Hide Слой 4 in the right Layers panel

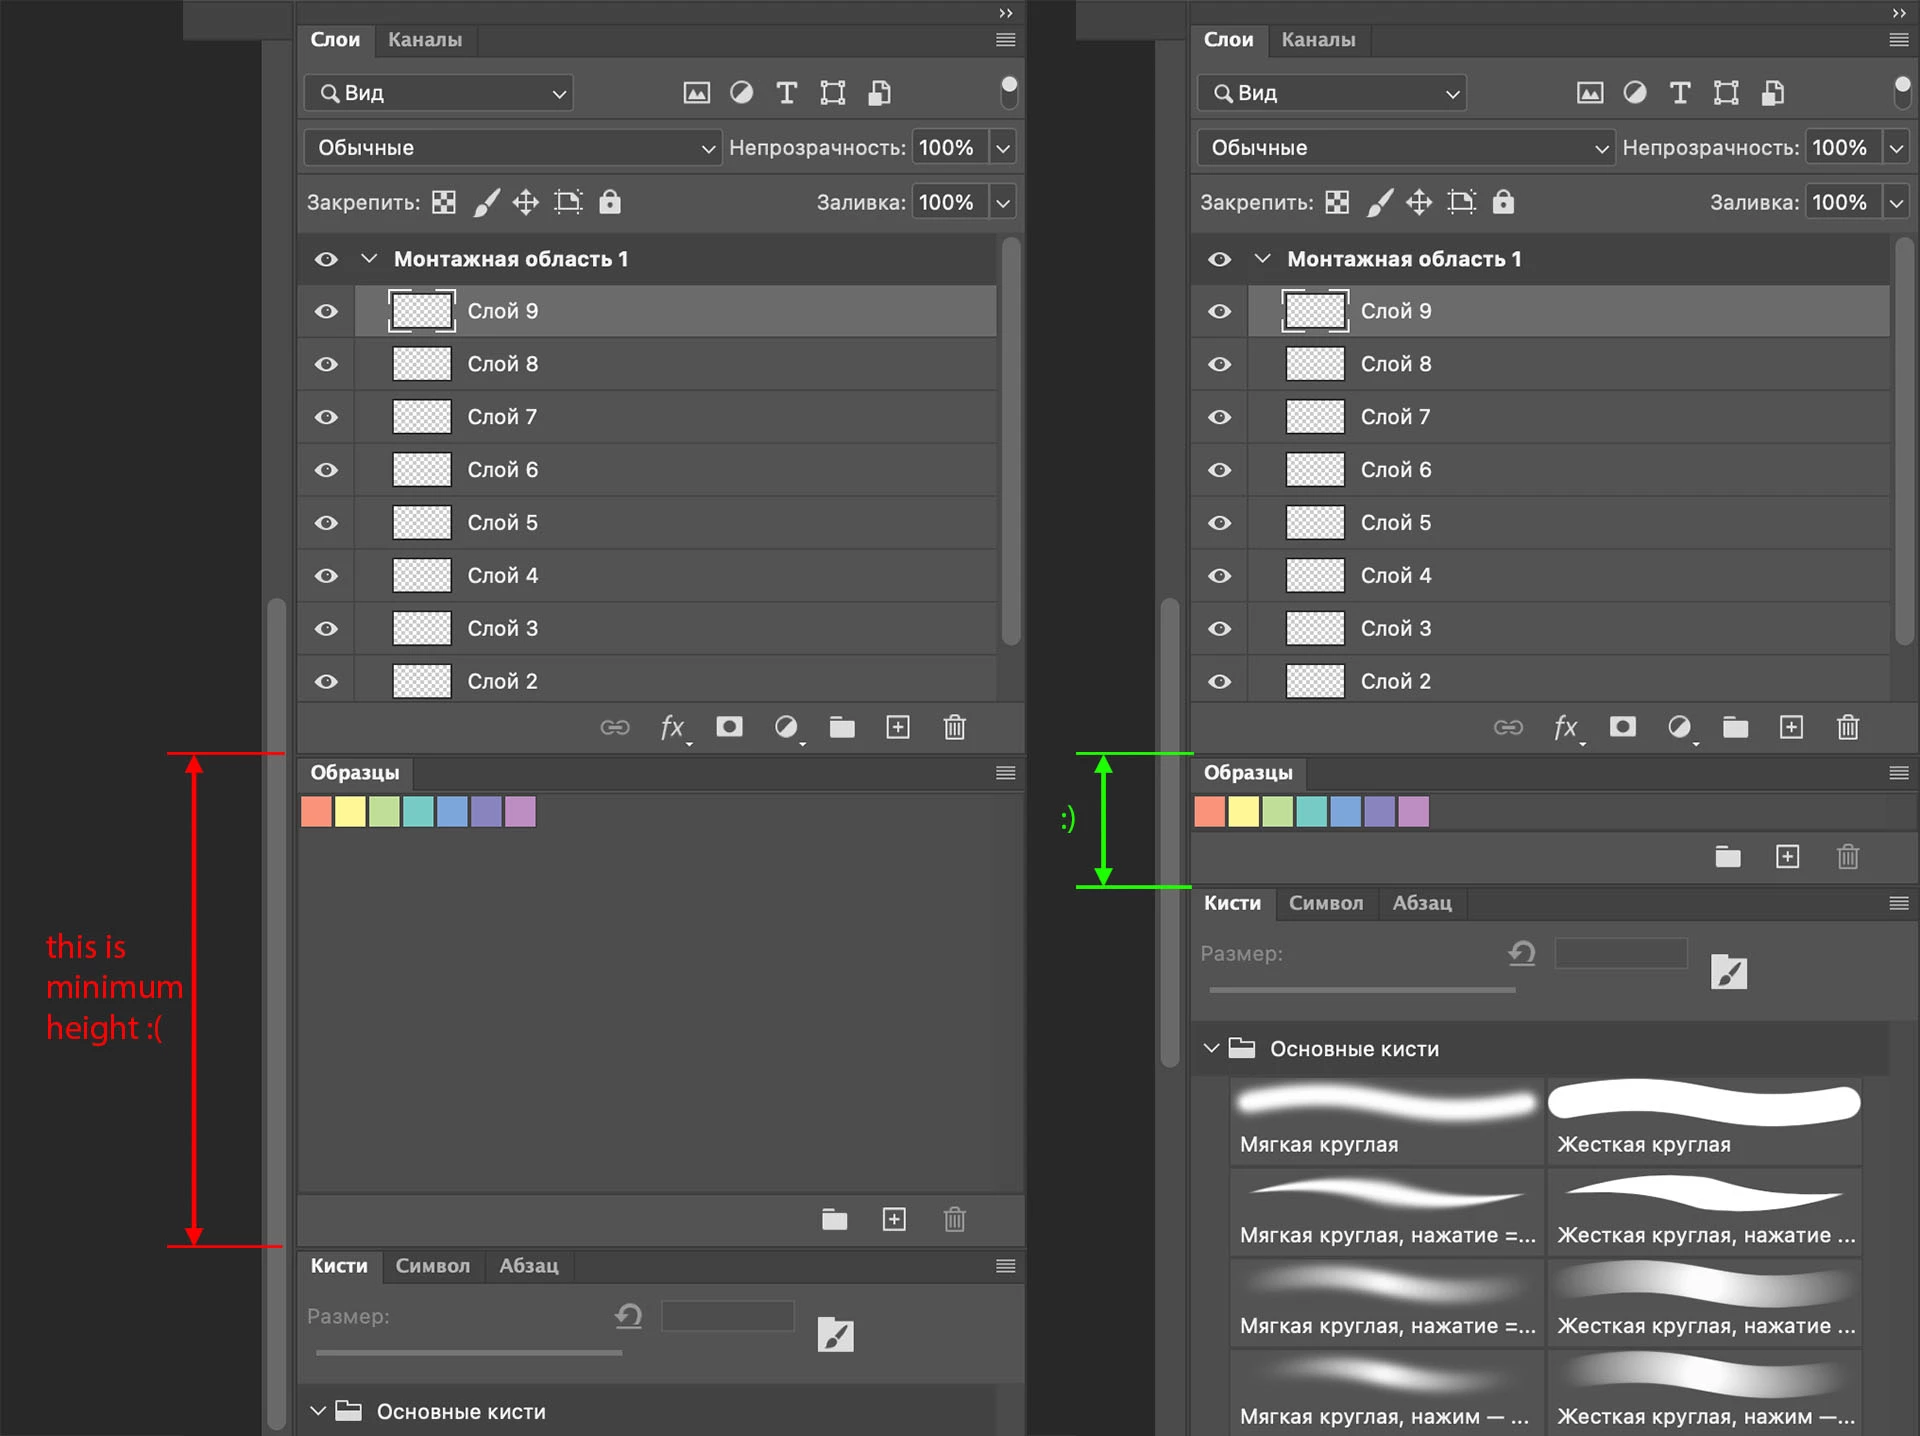[x=1219, y=576]
